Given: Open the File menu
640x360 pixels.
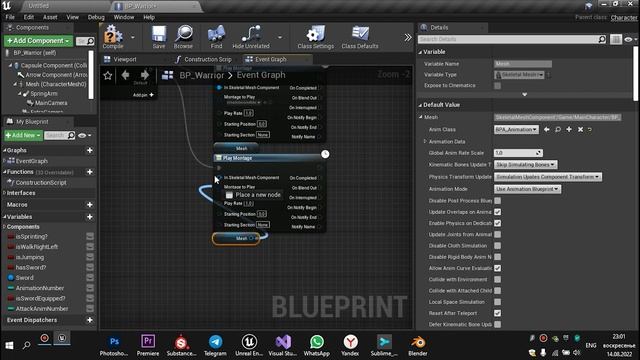Looking at the screenshot, I should click(10, 17).
